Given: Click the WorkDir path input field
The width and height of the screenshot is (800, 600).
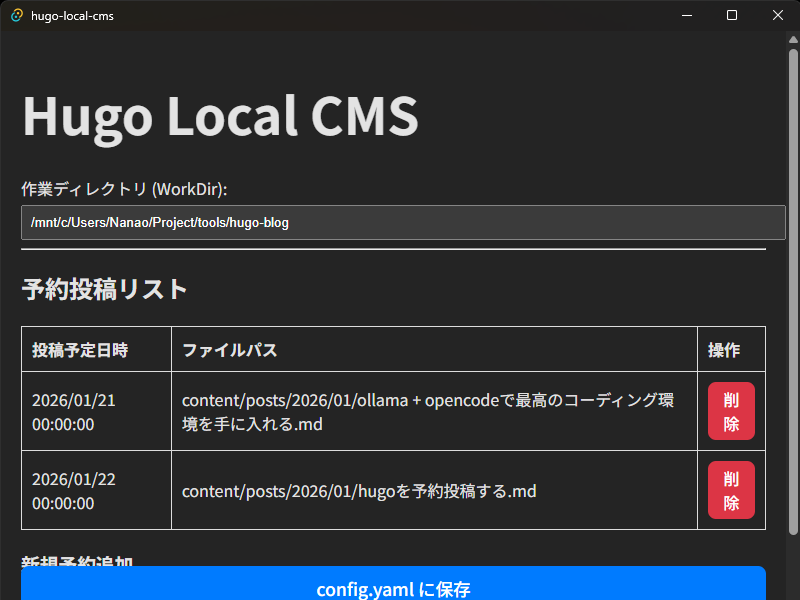Looking at the screenshot, I should click(403, 222).
